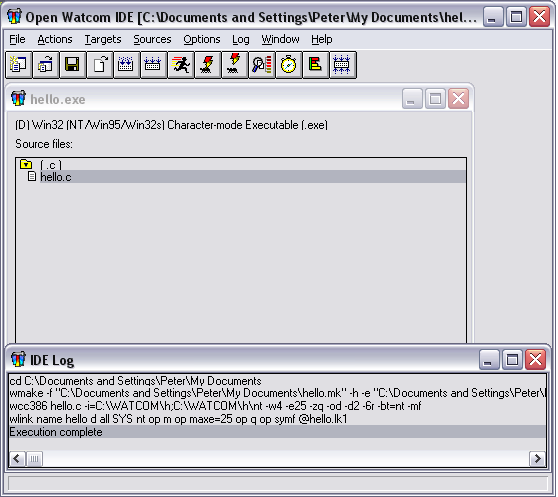
Task: Click the IDE Log window title icon
Action: 19,359
